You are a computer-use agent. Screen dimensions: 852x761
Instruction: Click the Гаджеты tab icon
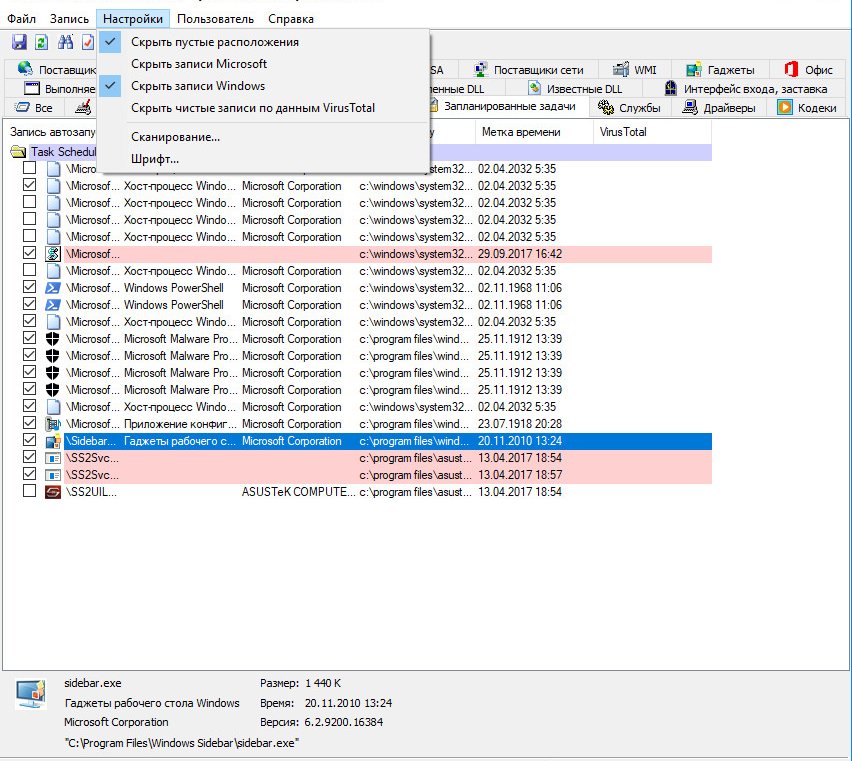click(693, 70)
